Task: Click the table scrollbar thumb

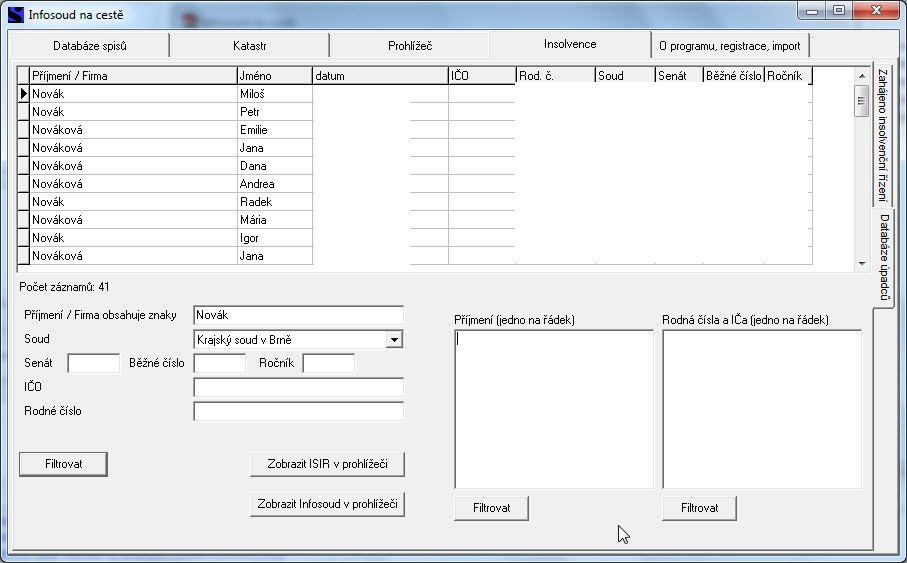Action: pyautogui.click(x=862, y=101)
